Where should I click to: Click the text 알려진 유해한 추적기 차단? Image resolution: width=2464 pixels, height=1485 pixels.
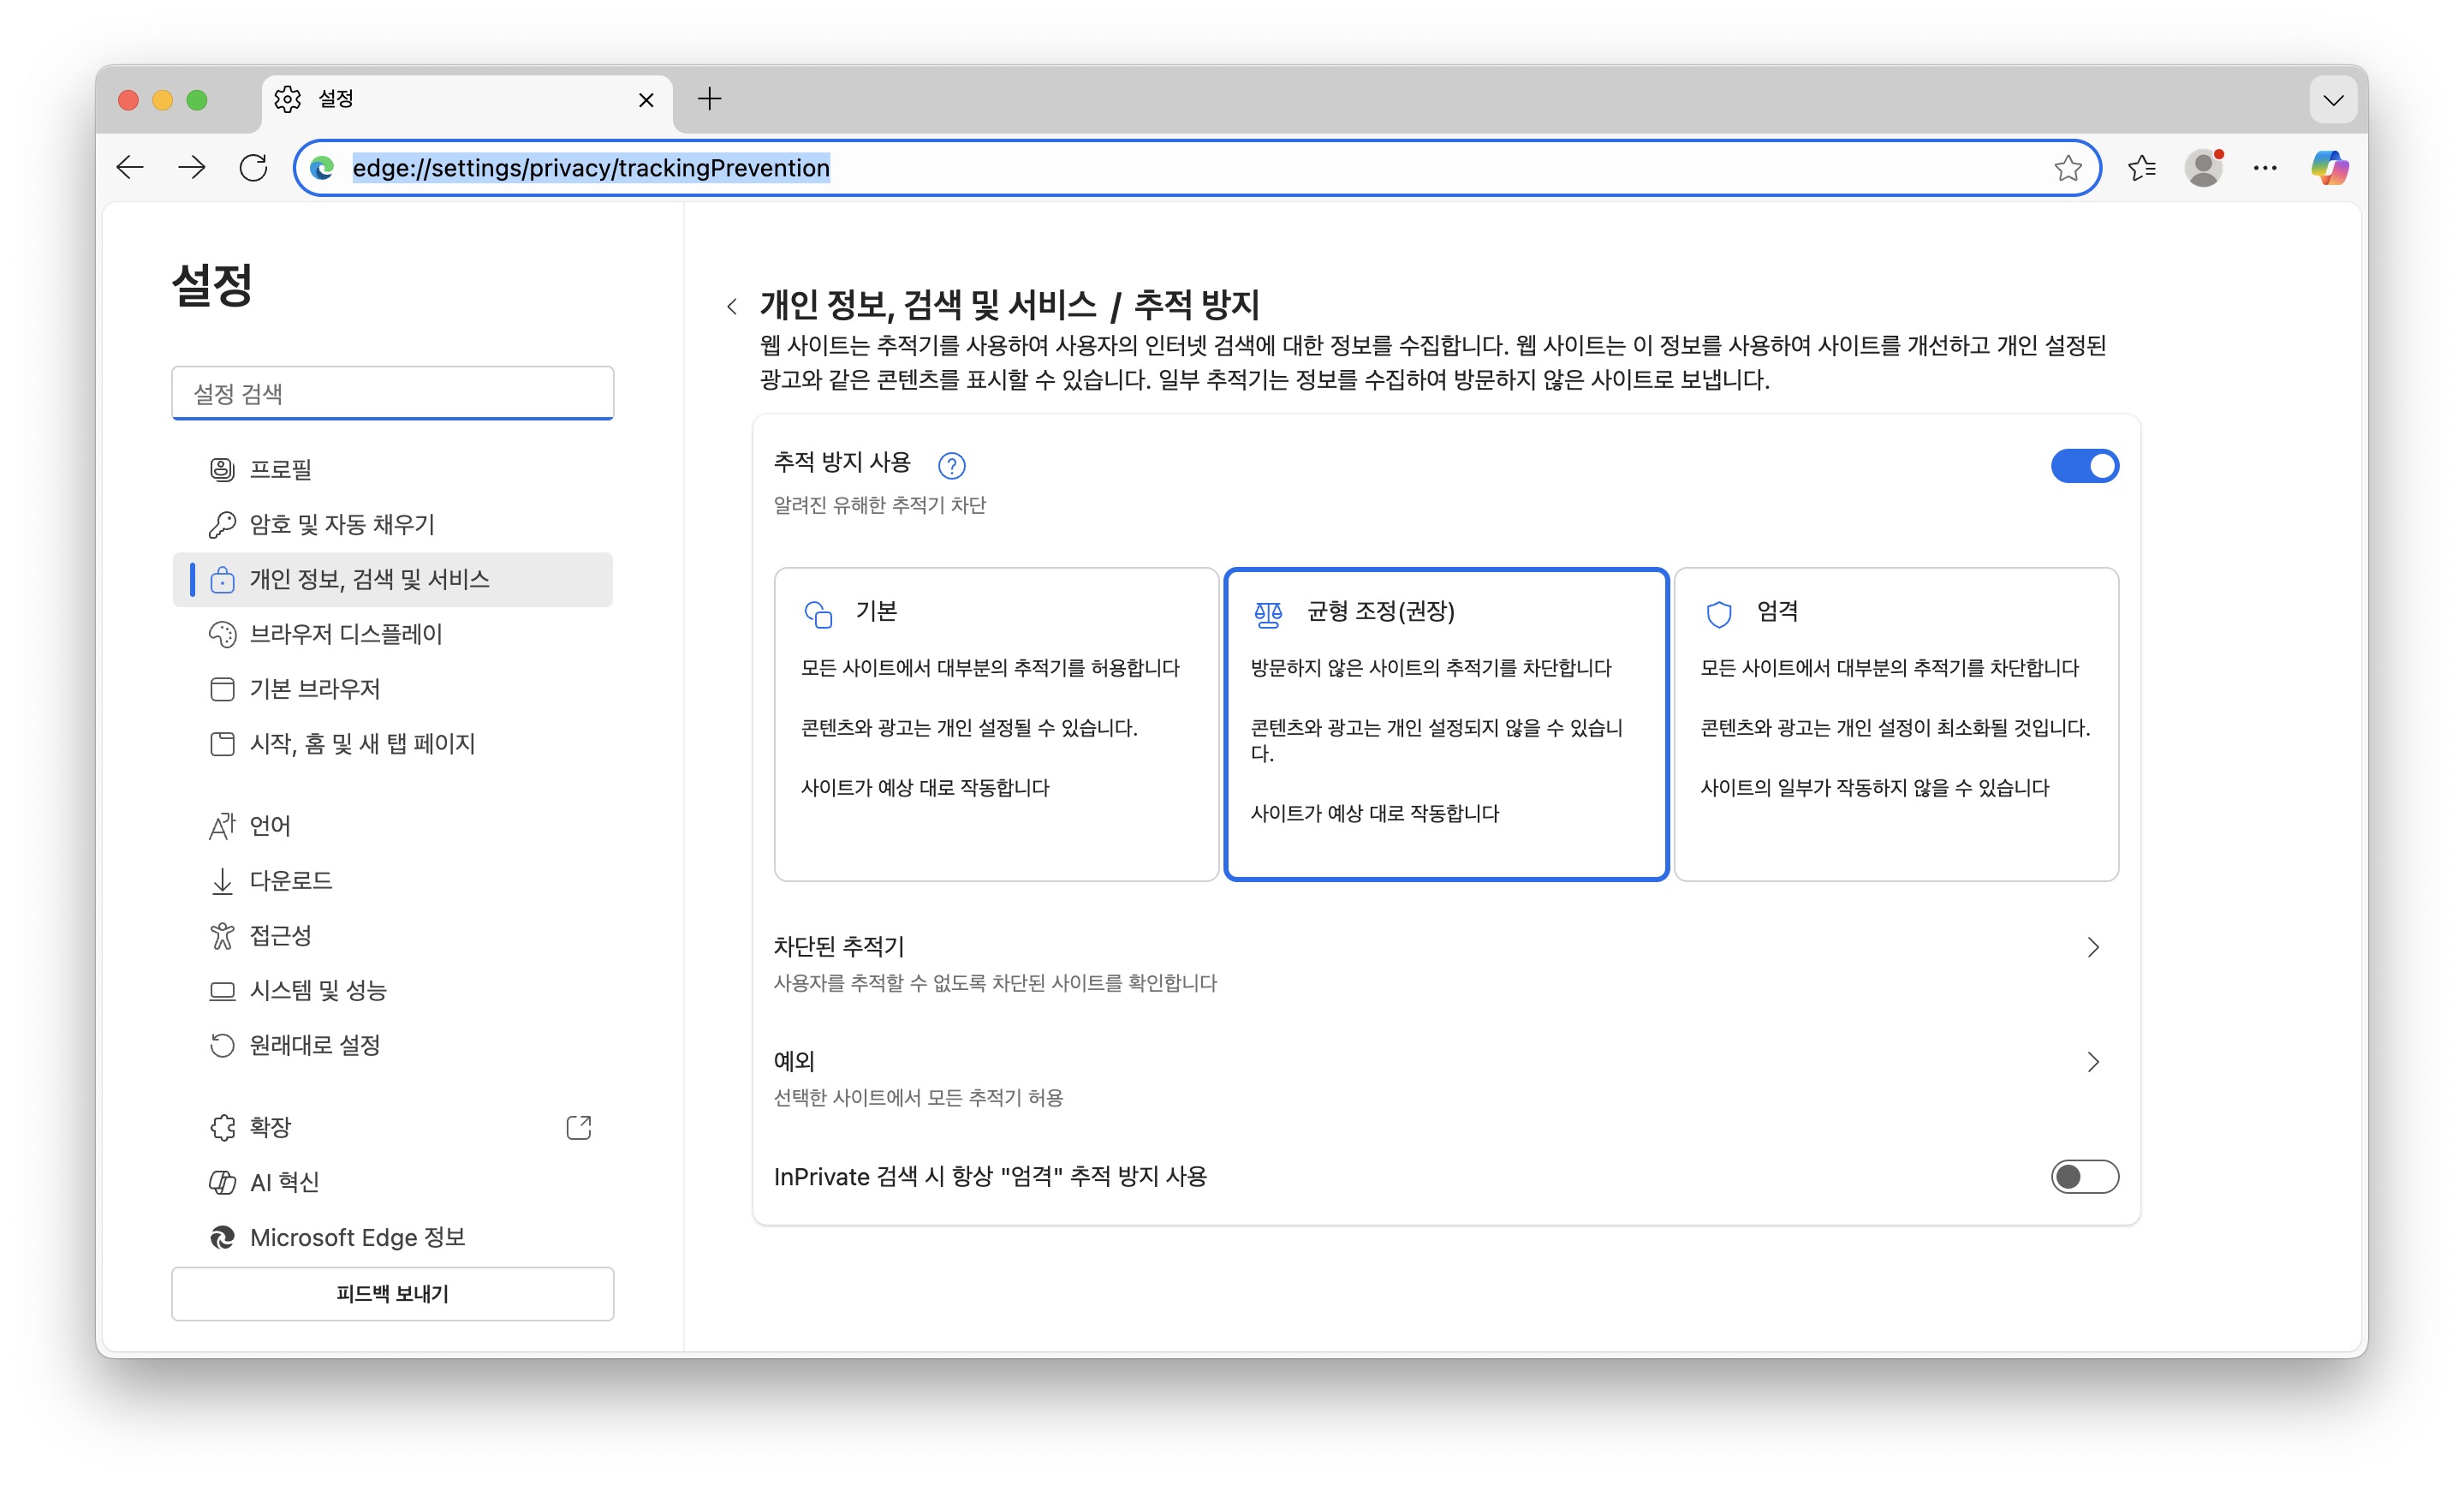coord(880,505)
